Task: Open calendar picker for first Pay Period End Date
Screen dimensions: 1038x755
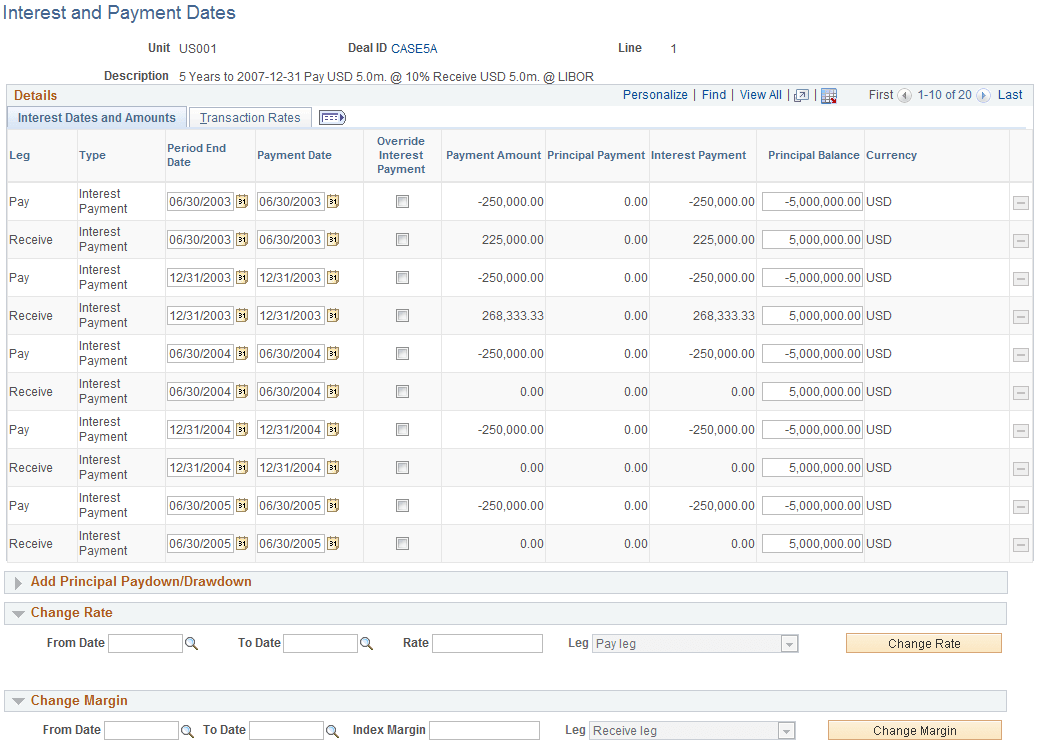Action: pyautogui.click(x=244, y=201)
